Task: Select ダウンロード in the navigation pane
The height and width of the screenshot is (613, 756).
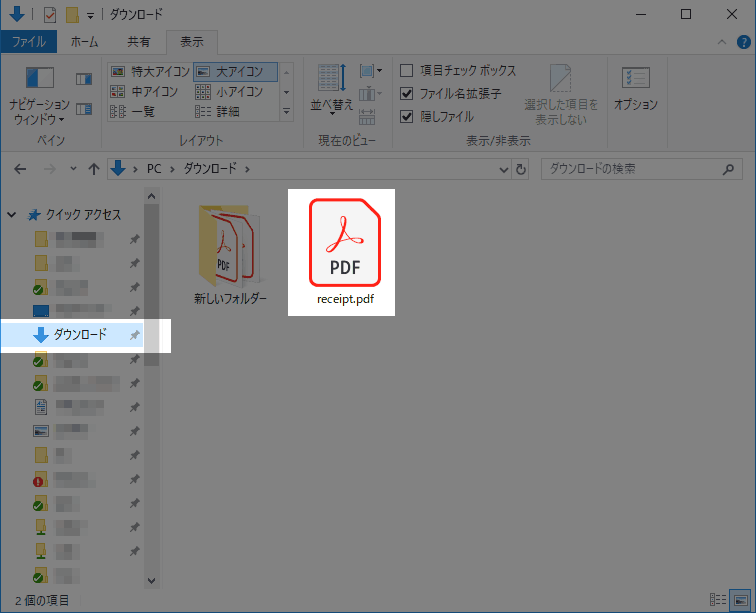Action: [72, 334]
